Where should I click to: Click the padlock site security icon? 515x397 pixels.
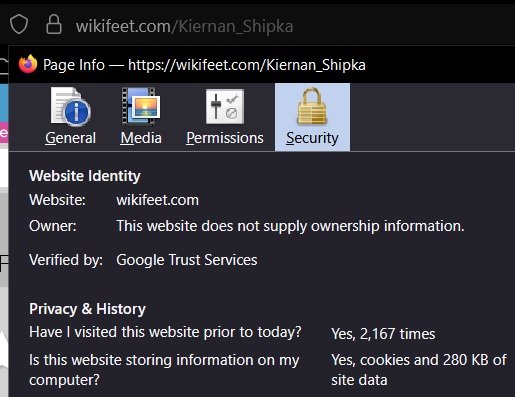[54, 24]
